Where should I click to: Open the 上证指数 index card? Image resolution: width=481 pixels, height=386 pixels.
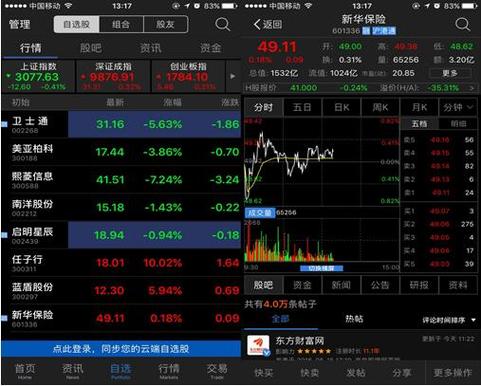(x=38, y=76)
